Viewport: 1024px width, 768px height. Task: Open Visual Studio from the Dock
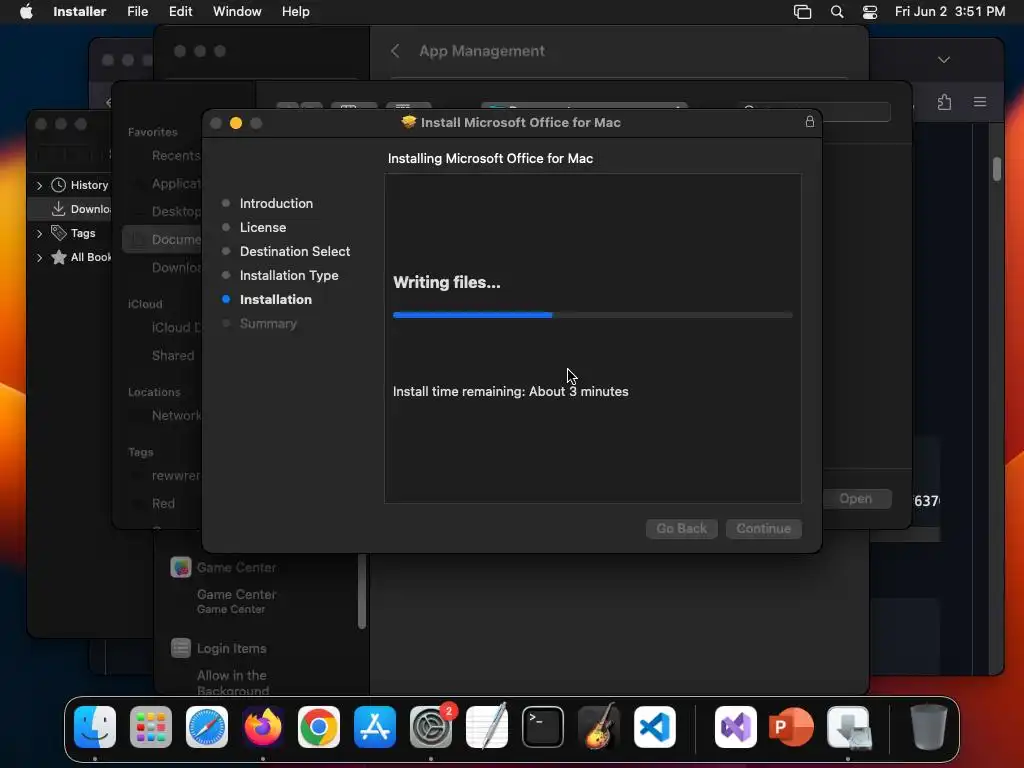(736, 727)
